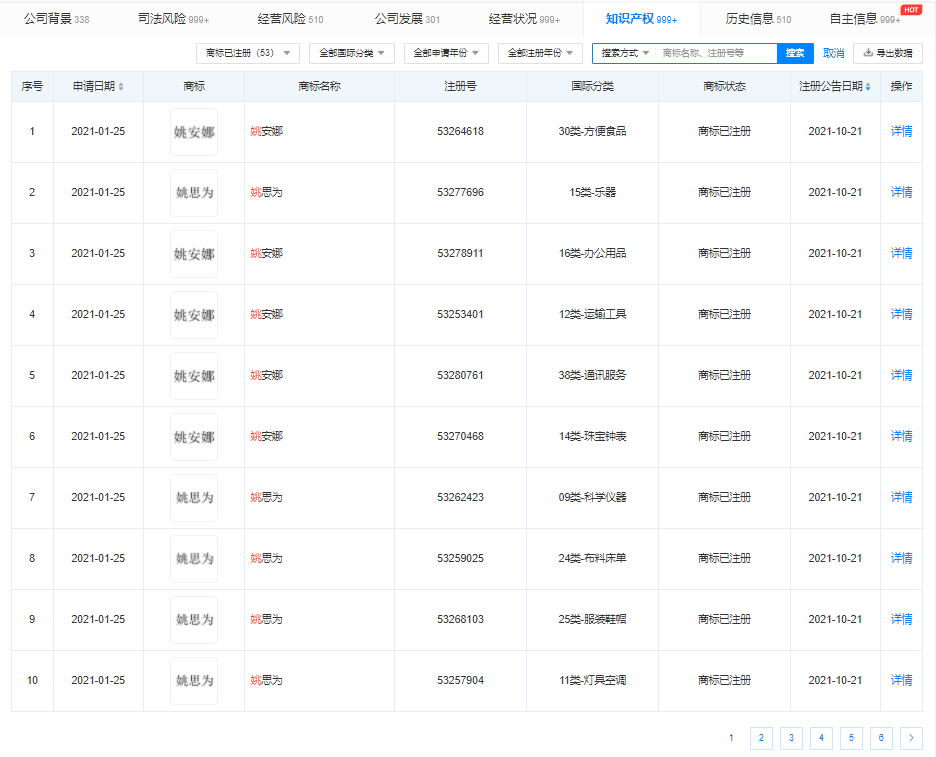Image resolution: width=936 pixels, height=757 pixels.
Task: Click trademark name 姚安娜 in row 3
Action: (x=266, y=253)
